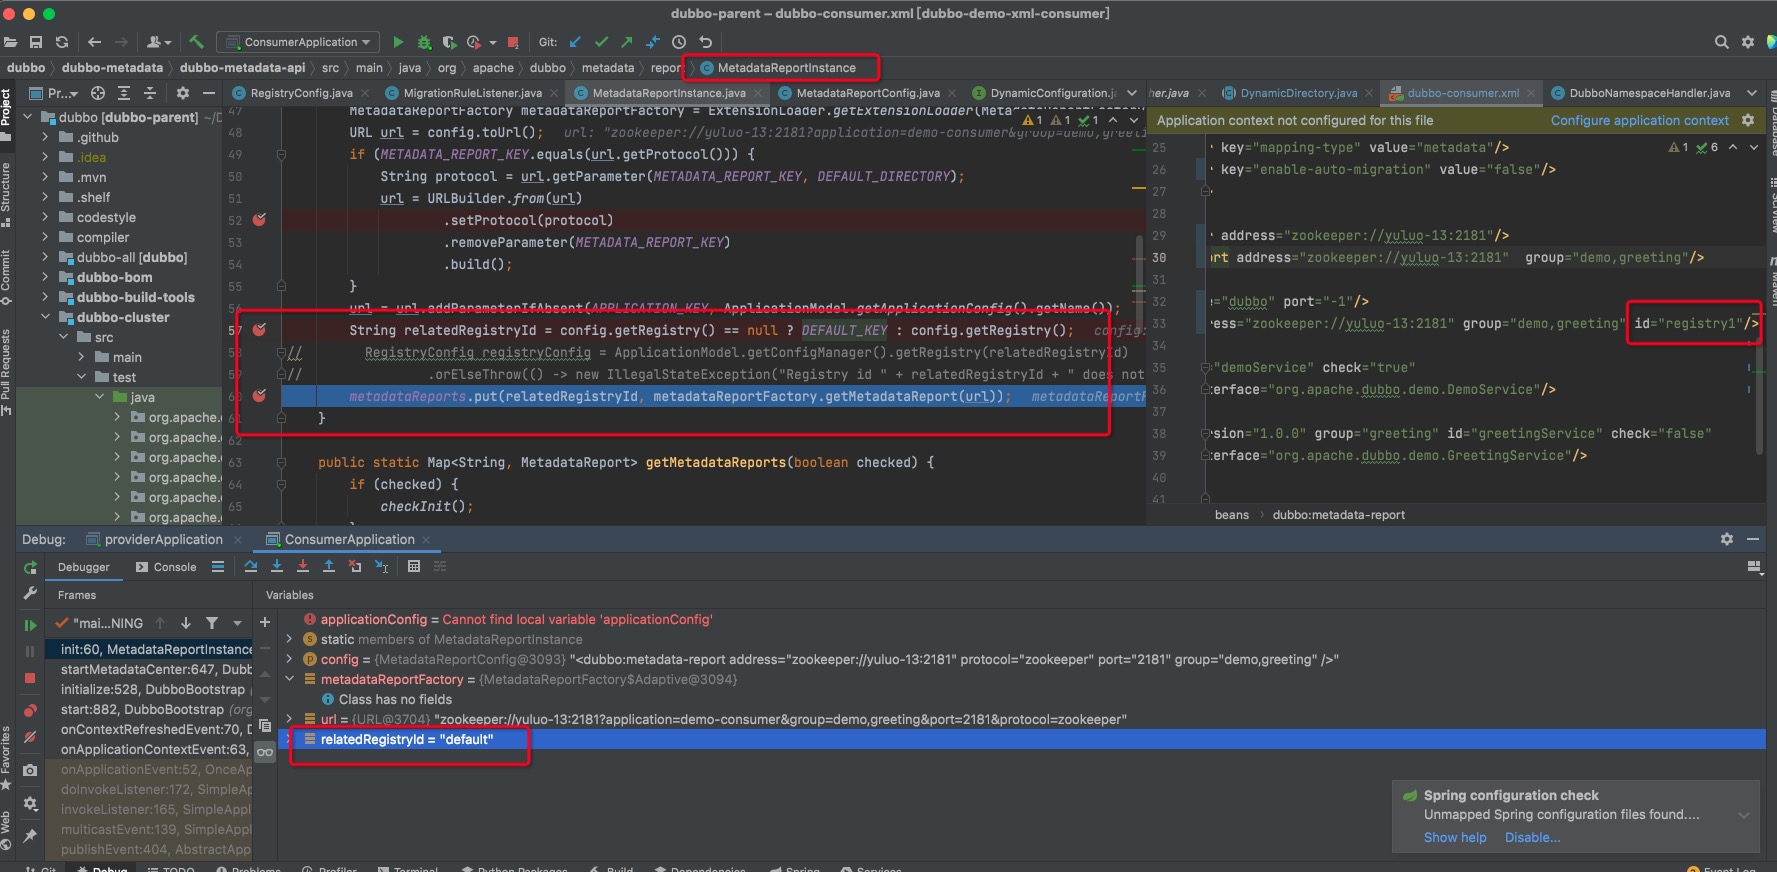
Task: Collapse the dubbo-cluster module
Action: (x=45, y=317)
